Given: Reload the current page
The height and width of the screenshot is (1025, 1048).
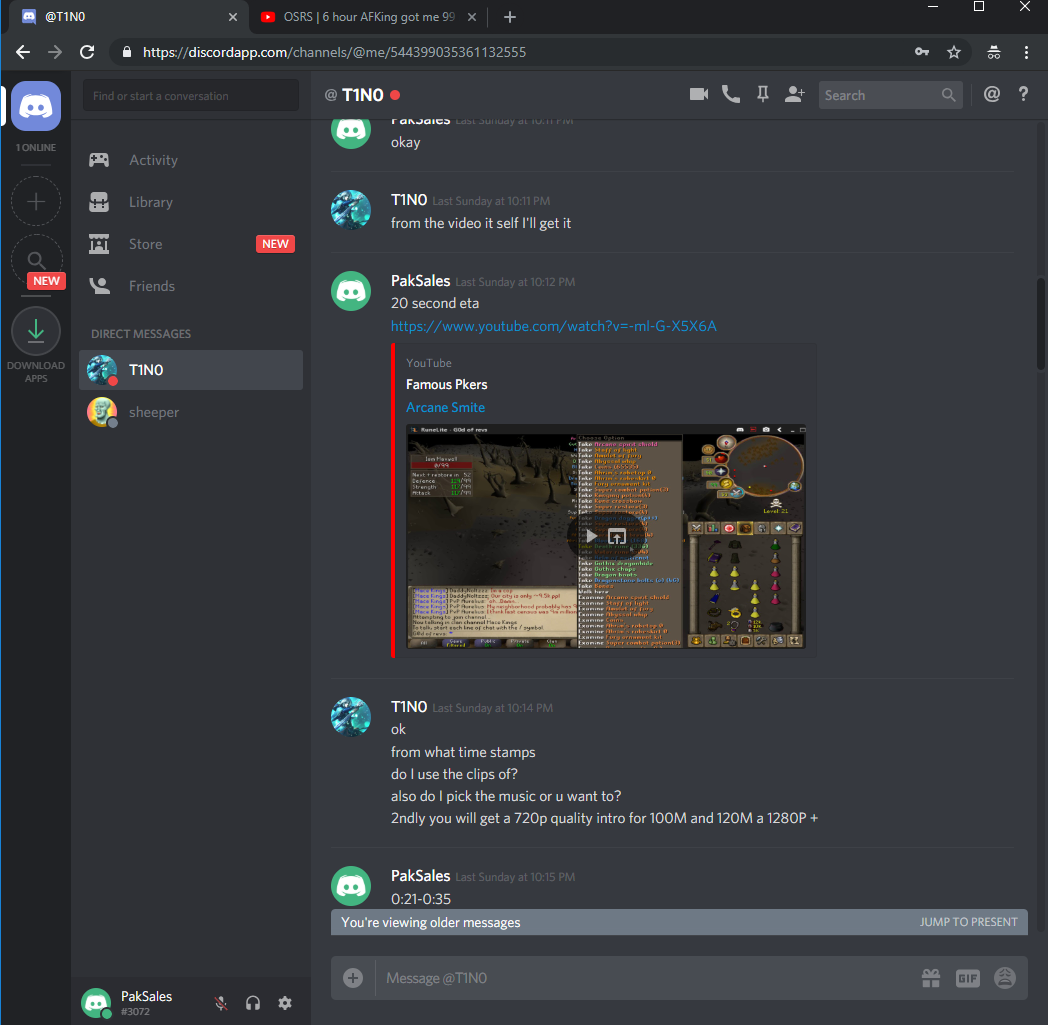Looking at the screenshot, I should (x=87, y=52).
